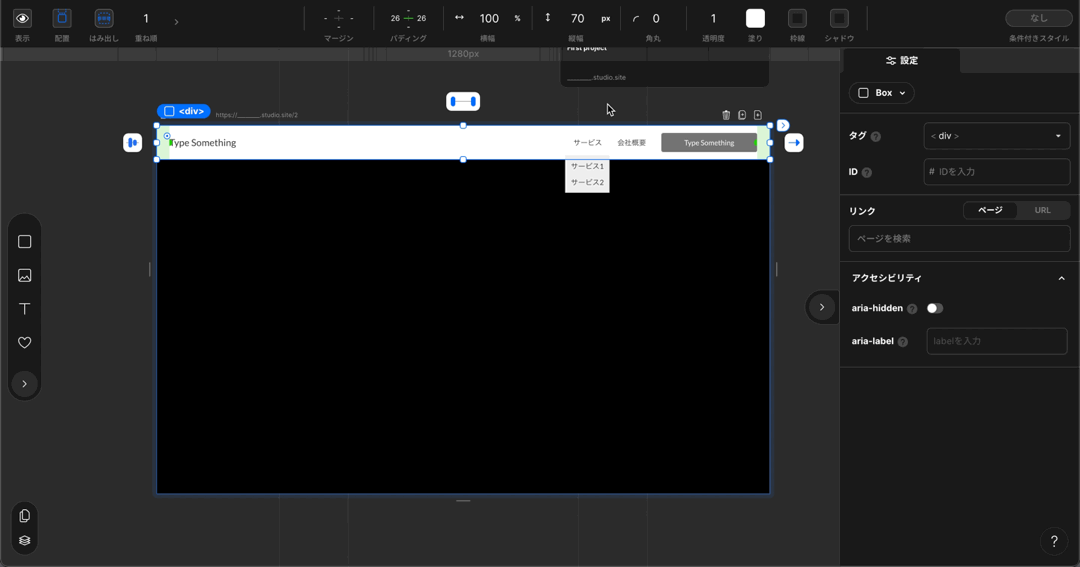Open the layers icon at bottom left

pyautogui.click(x=24, y=540)
